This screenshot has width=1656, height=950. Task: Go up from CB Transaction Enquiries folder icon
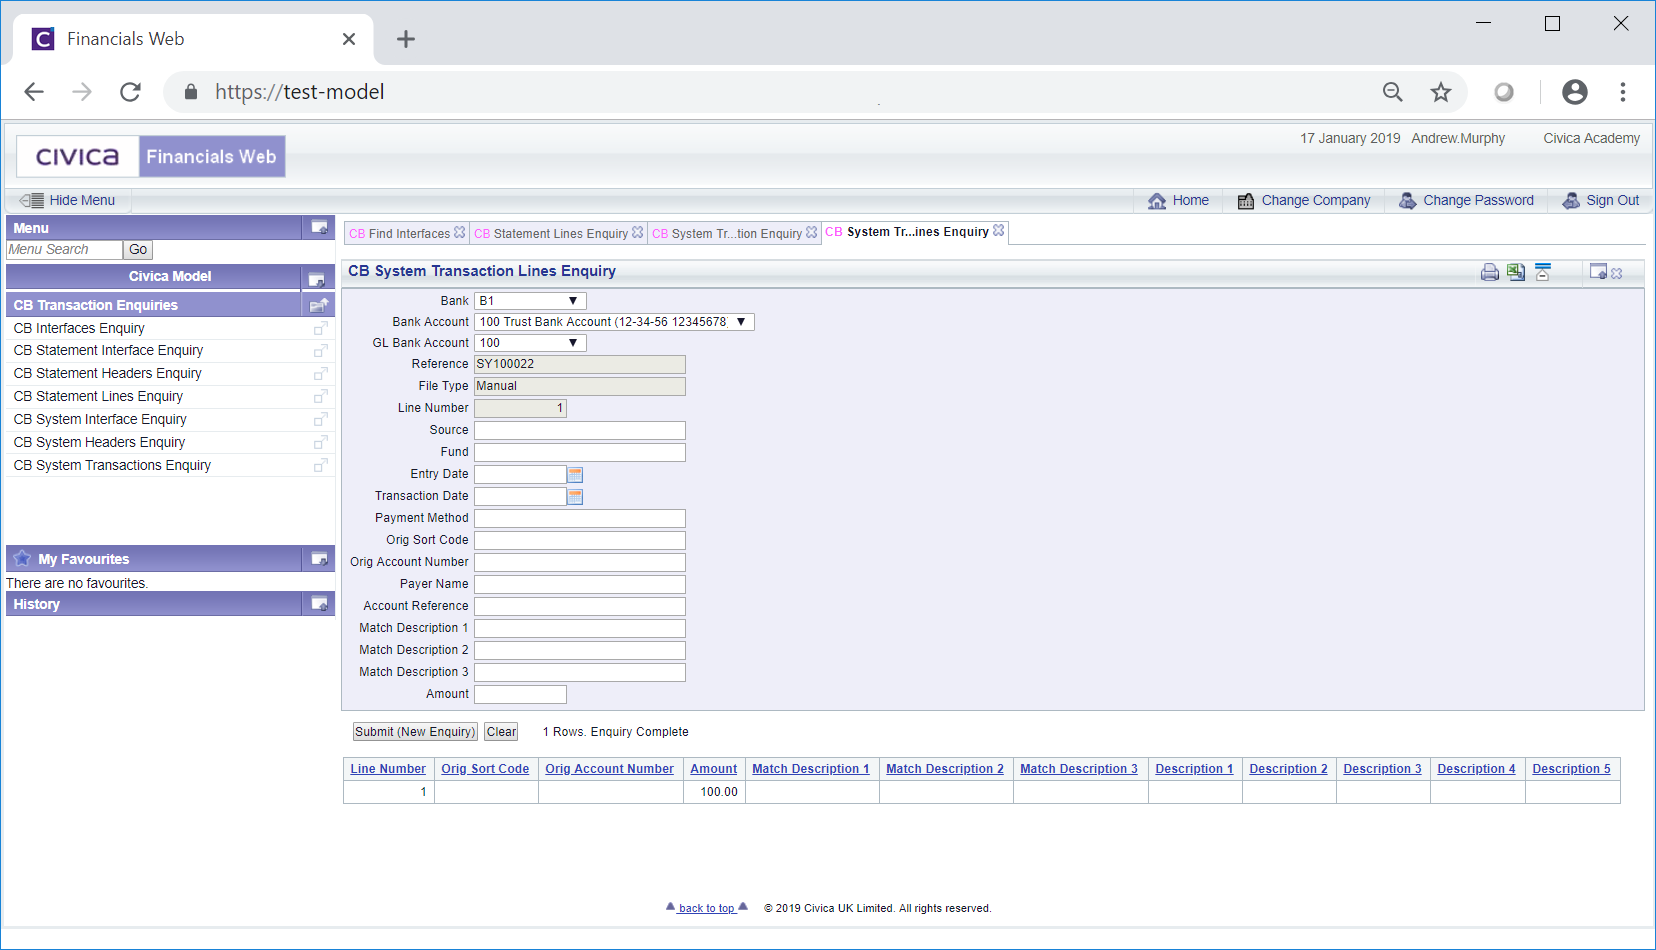pyautogui.click(x=319, y=305)
